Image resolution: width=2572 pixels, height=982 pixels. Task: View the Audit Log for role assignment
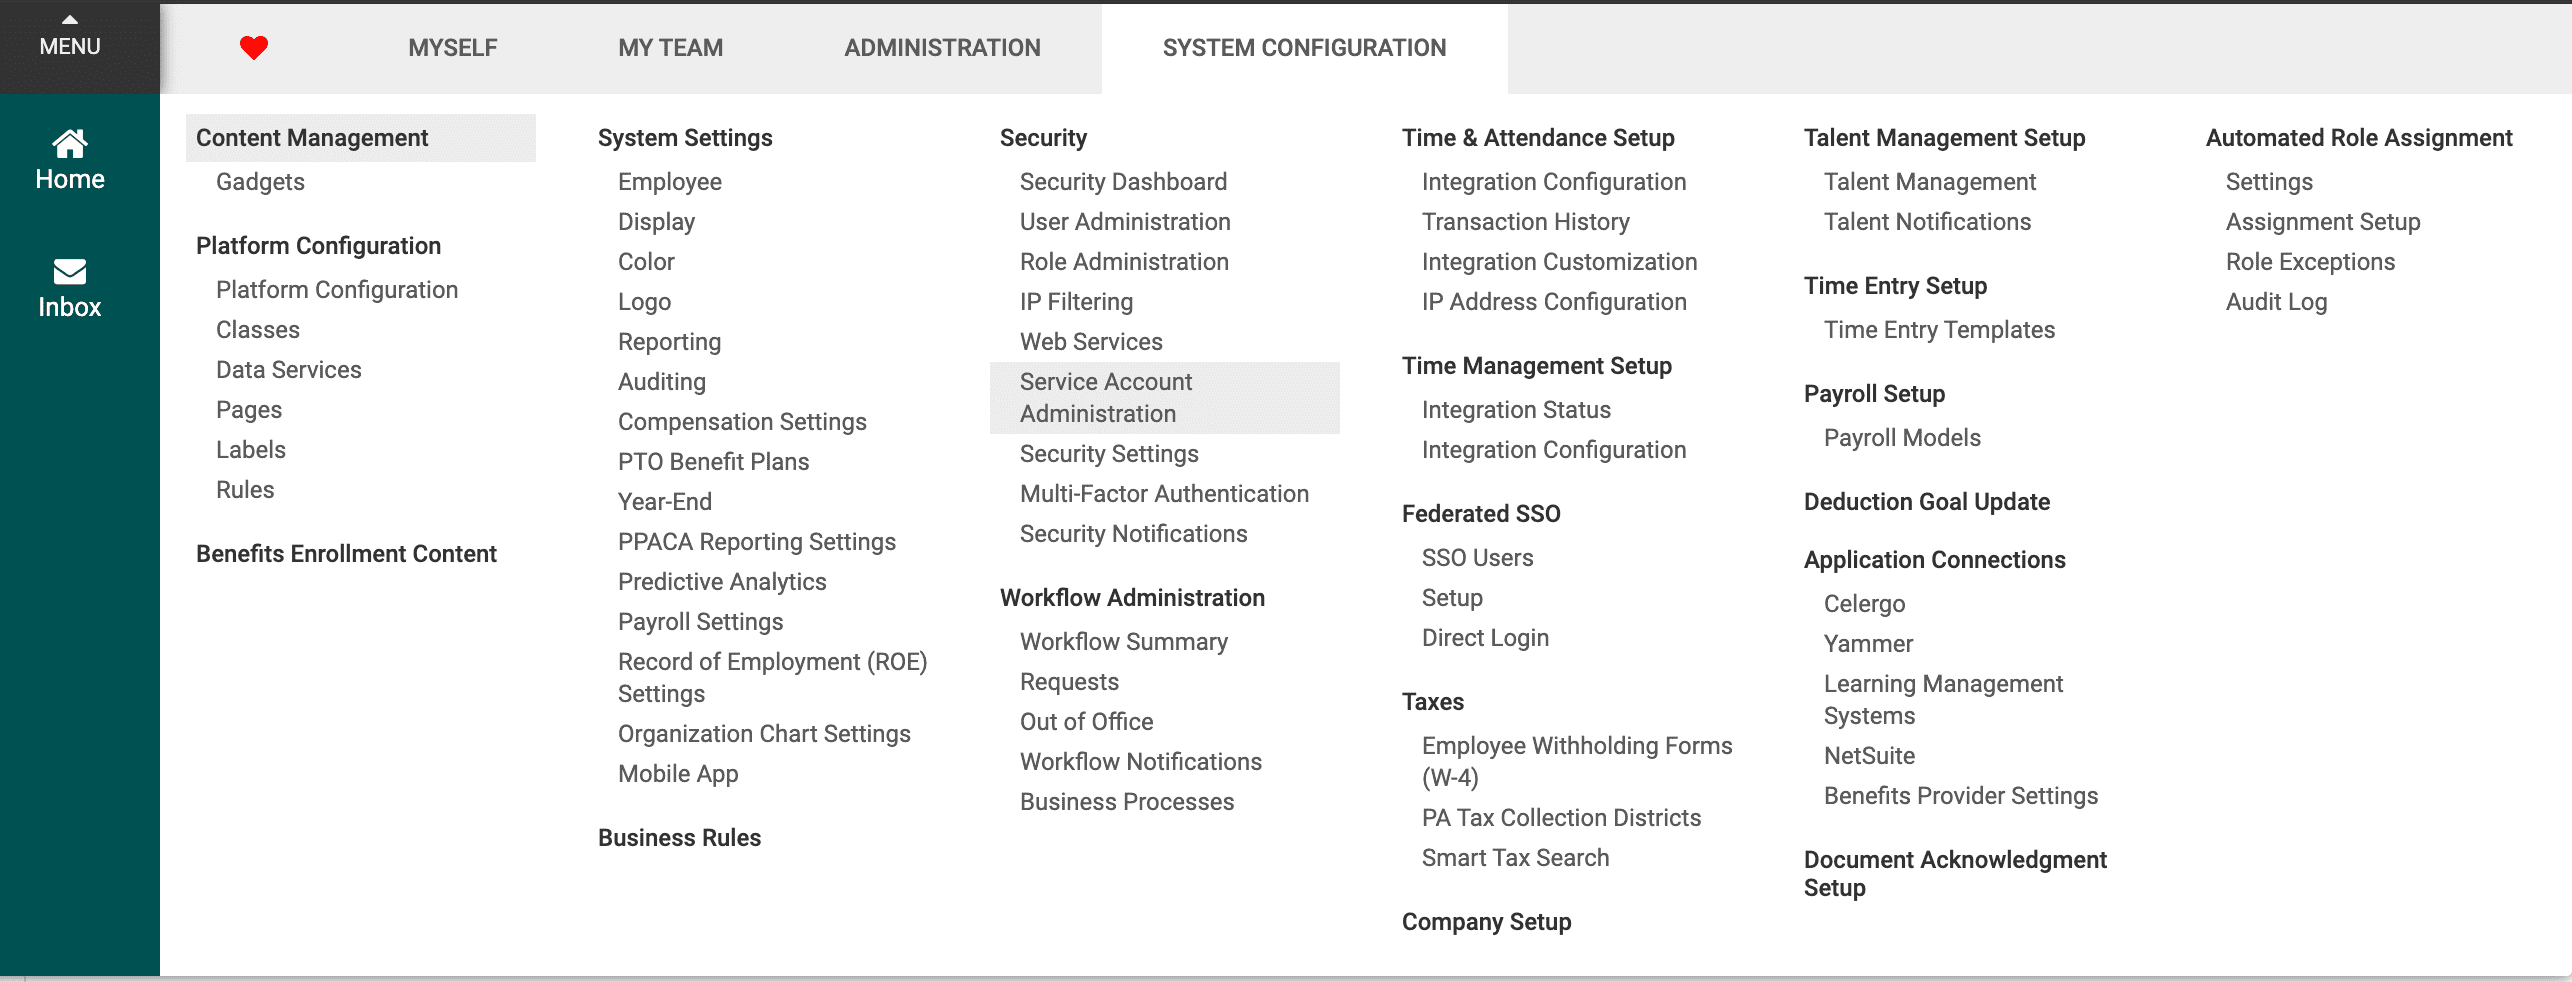click(2275, 301)
